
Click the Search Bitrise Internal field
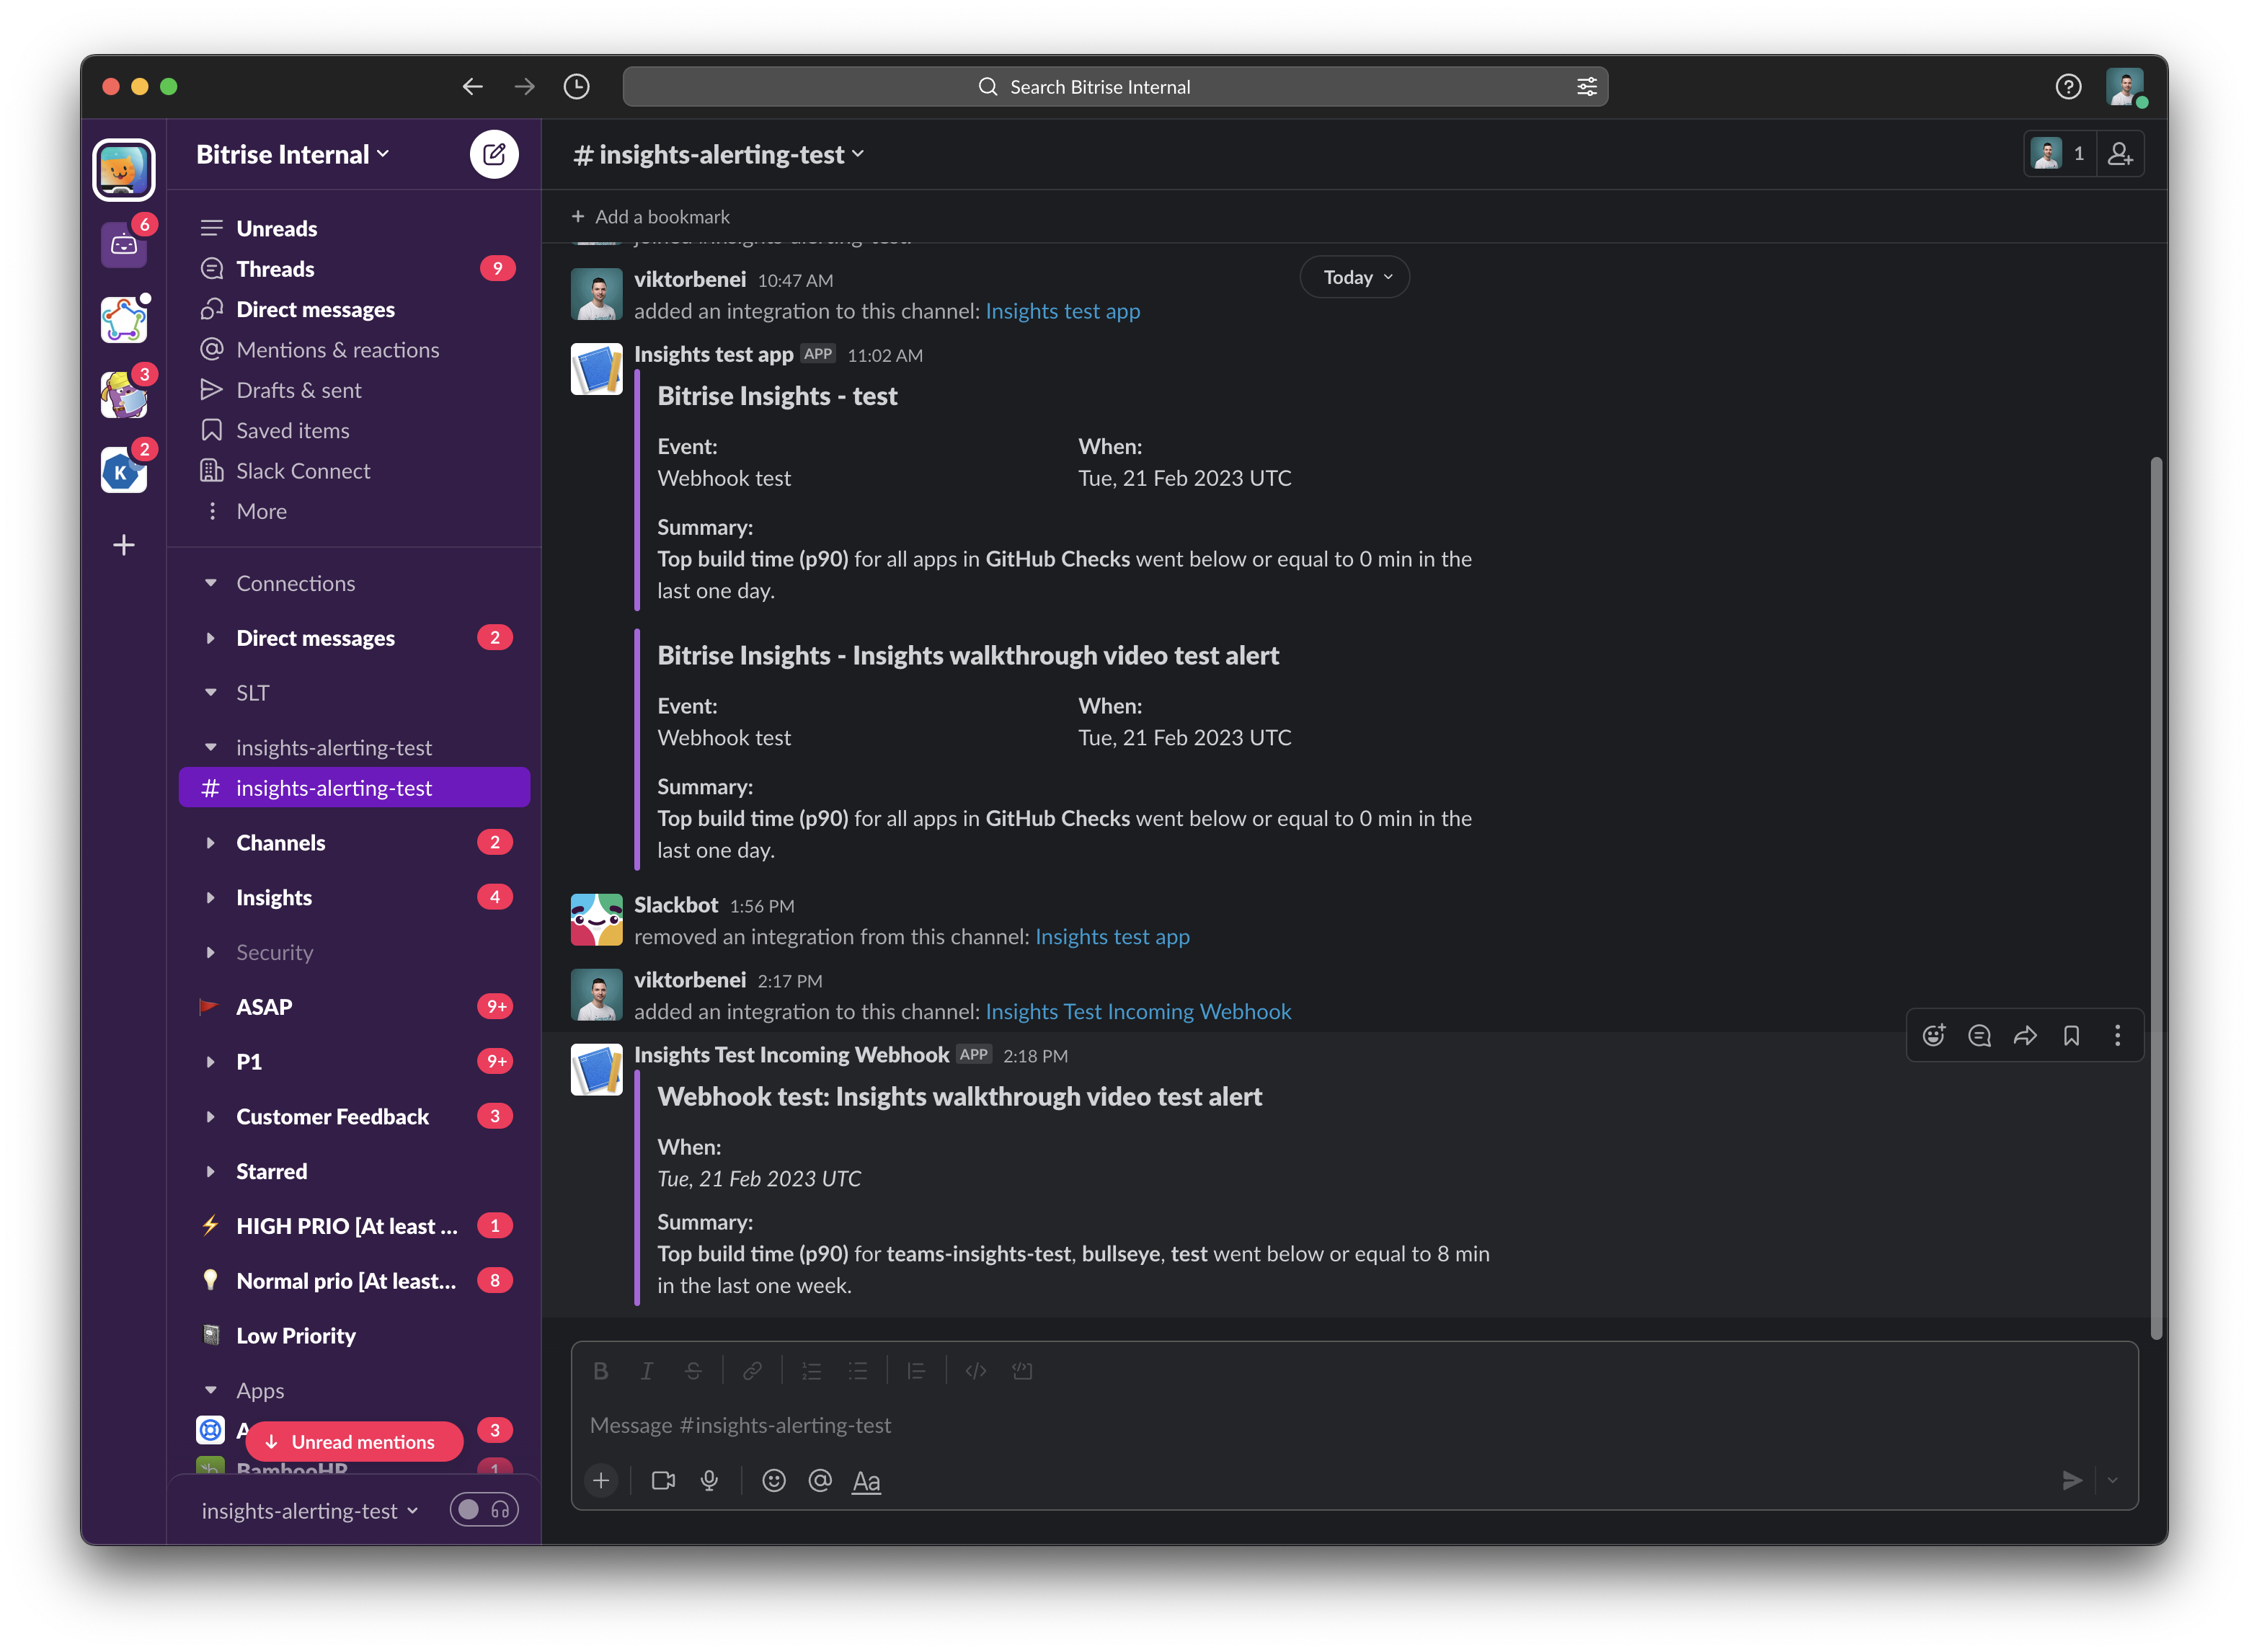(x=1115, y=87)
